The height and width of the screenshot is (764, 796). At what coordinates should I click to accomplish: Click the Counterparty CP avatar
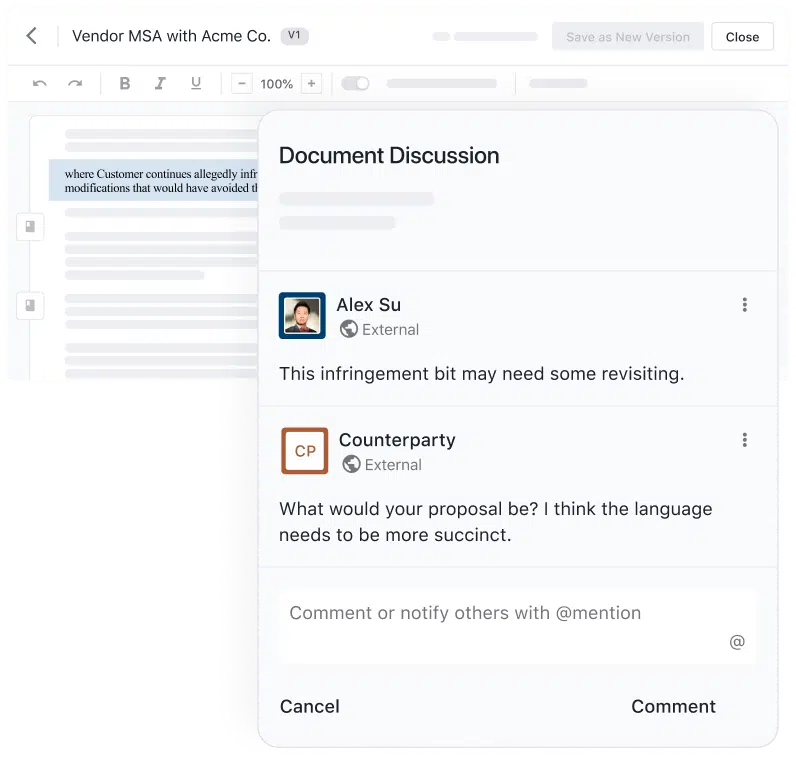[x=305, y=451]
